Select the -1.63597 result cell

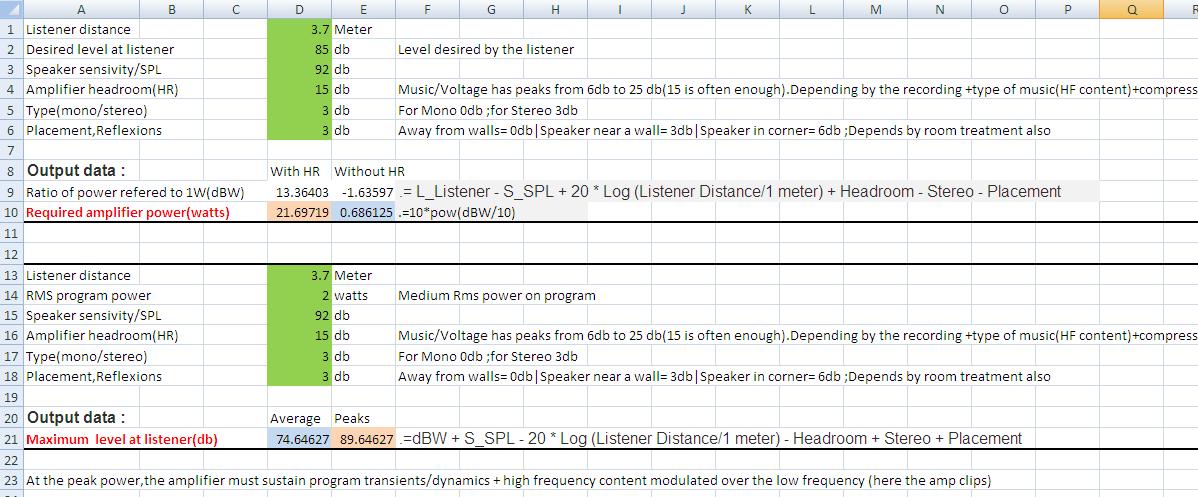click(x=363, y=192)
